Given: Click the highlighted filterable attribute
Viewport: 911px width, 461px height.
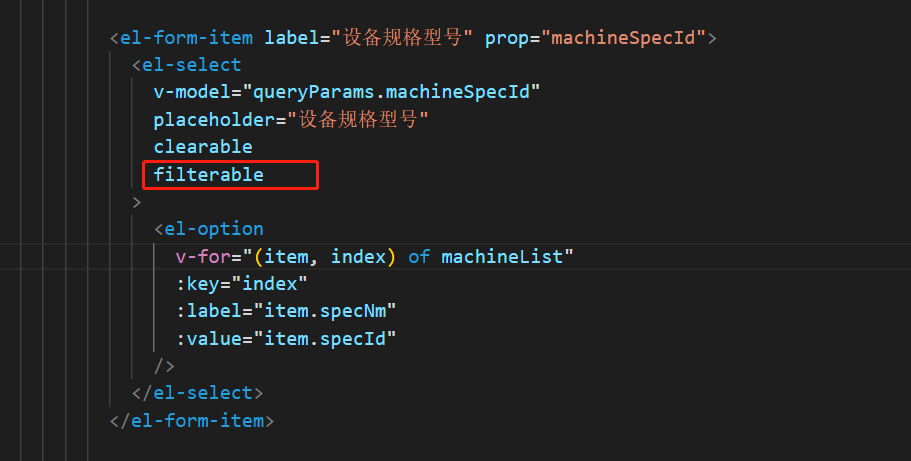Looking at the screenshot, I should pyautogui.click(x=208, y=175).
